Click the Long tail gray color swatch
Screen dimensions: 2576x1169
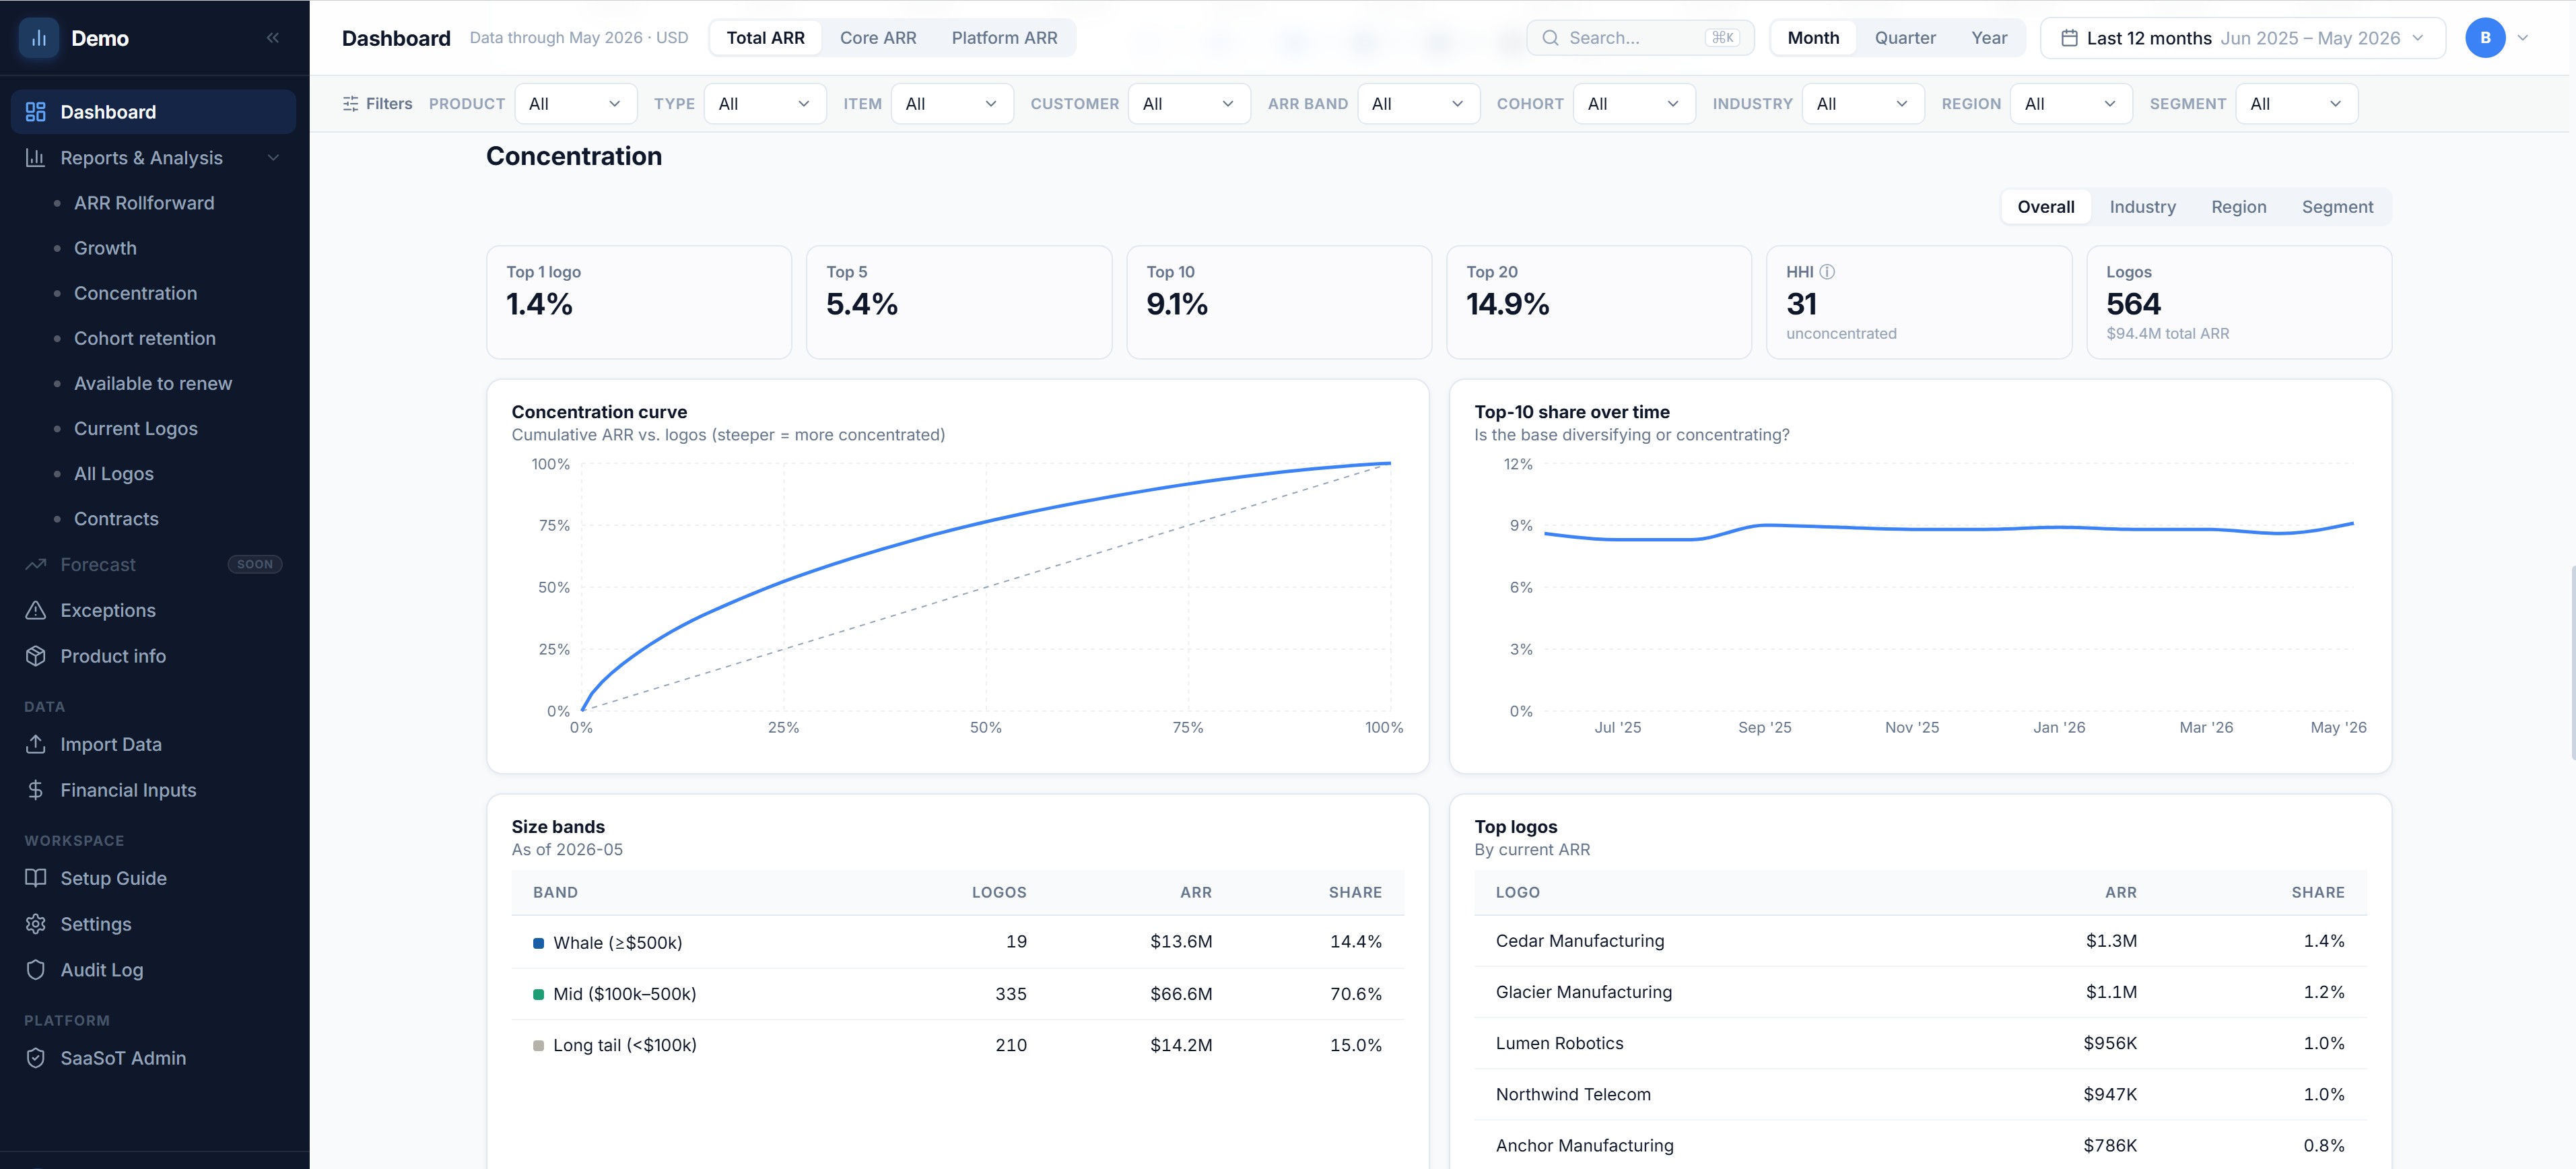[x=538, y=1045]
